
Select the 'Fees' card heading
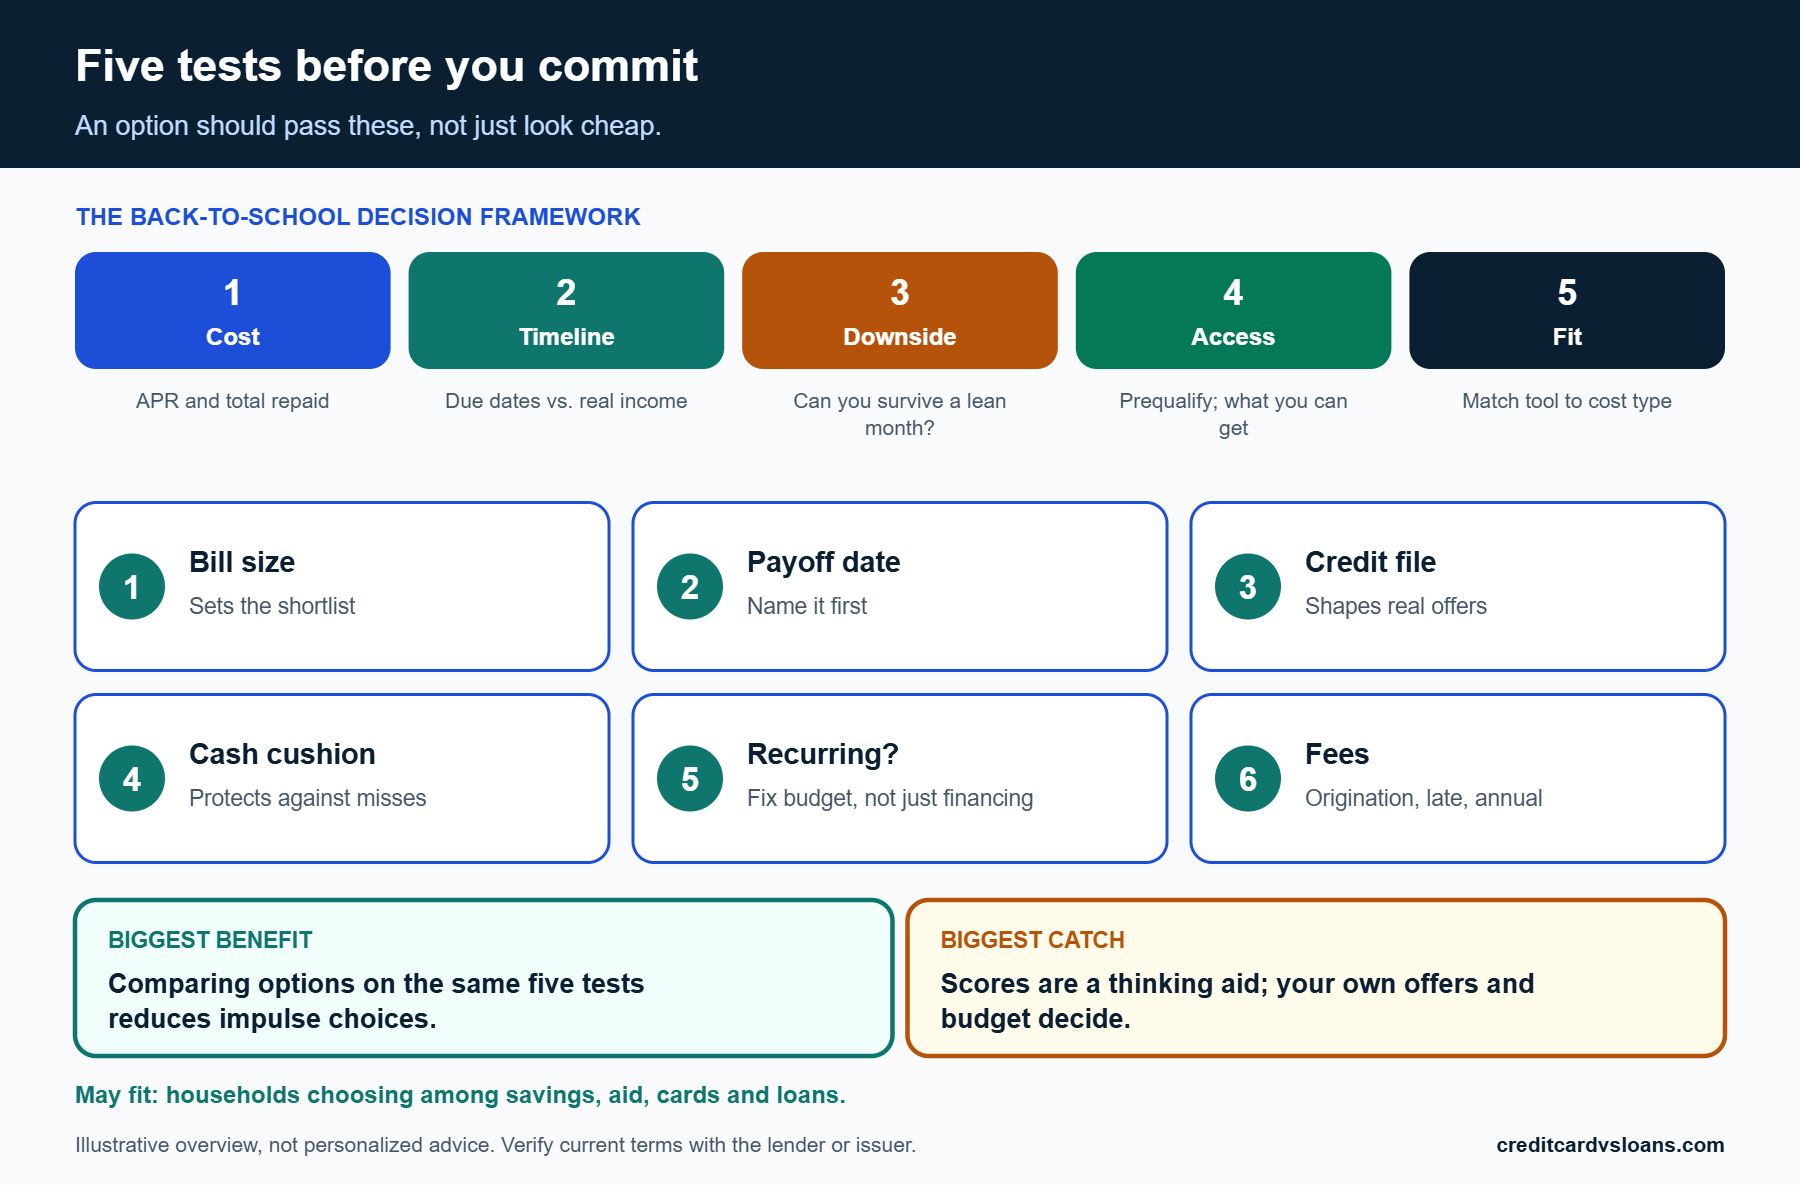coord(1337,754)
